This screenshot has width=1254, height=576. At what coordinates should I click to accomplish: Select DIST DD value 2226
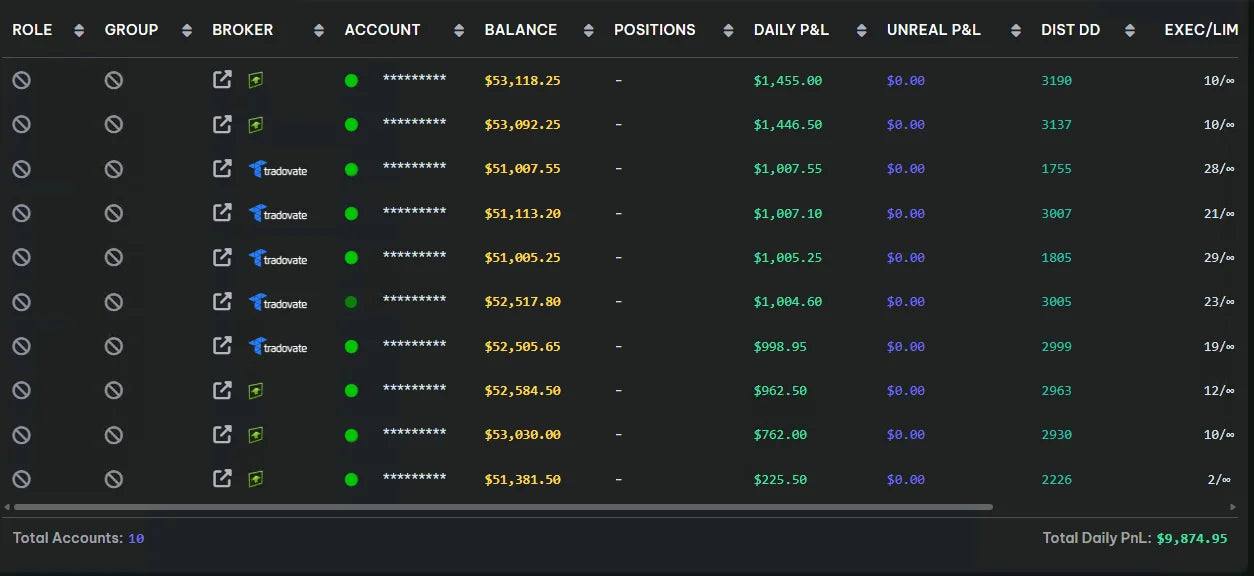point(1056,479)
